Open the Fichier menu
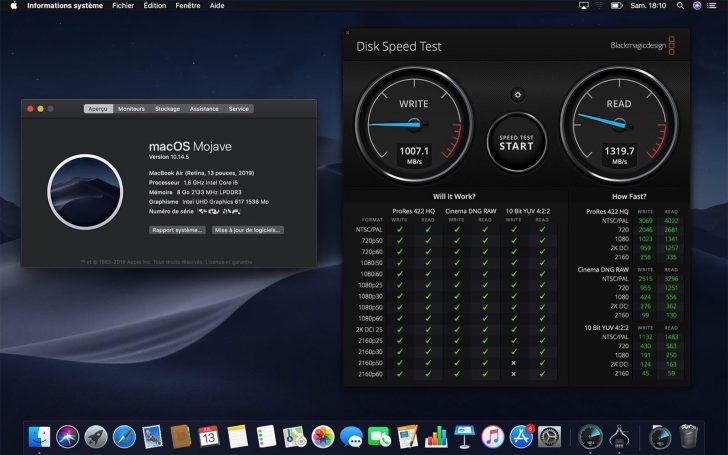 point(123,6)
